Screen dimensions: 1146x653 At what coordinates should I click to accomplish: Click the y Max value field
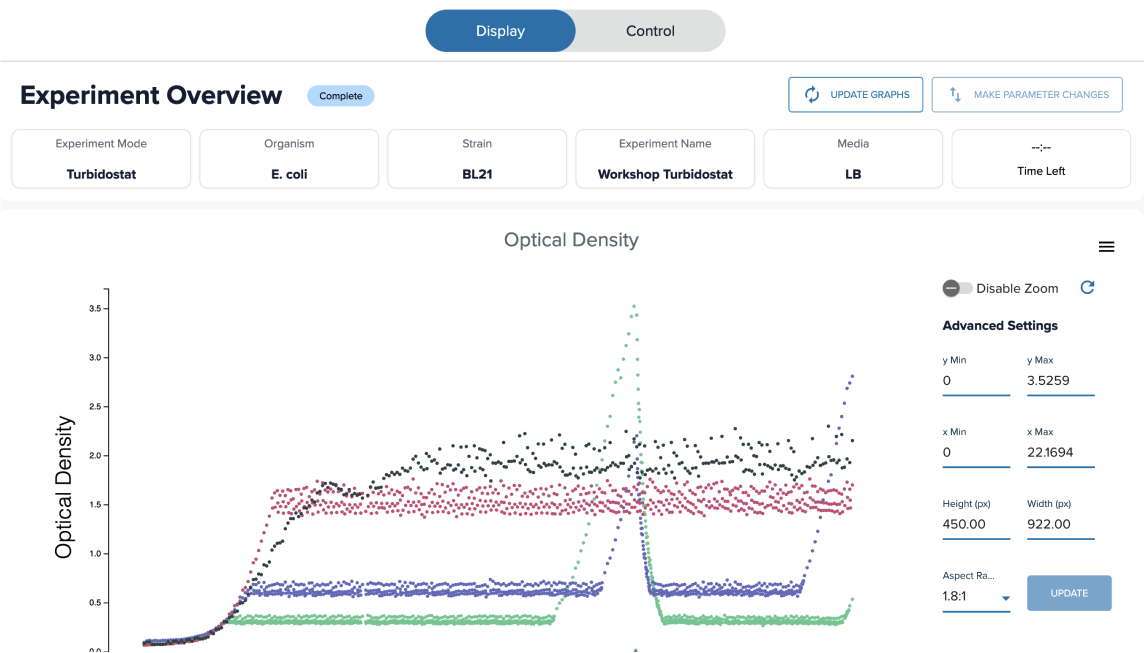[1060, 381]
